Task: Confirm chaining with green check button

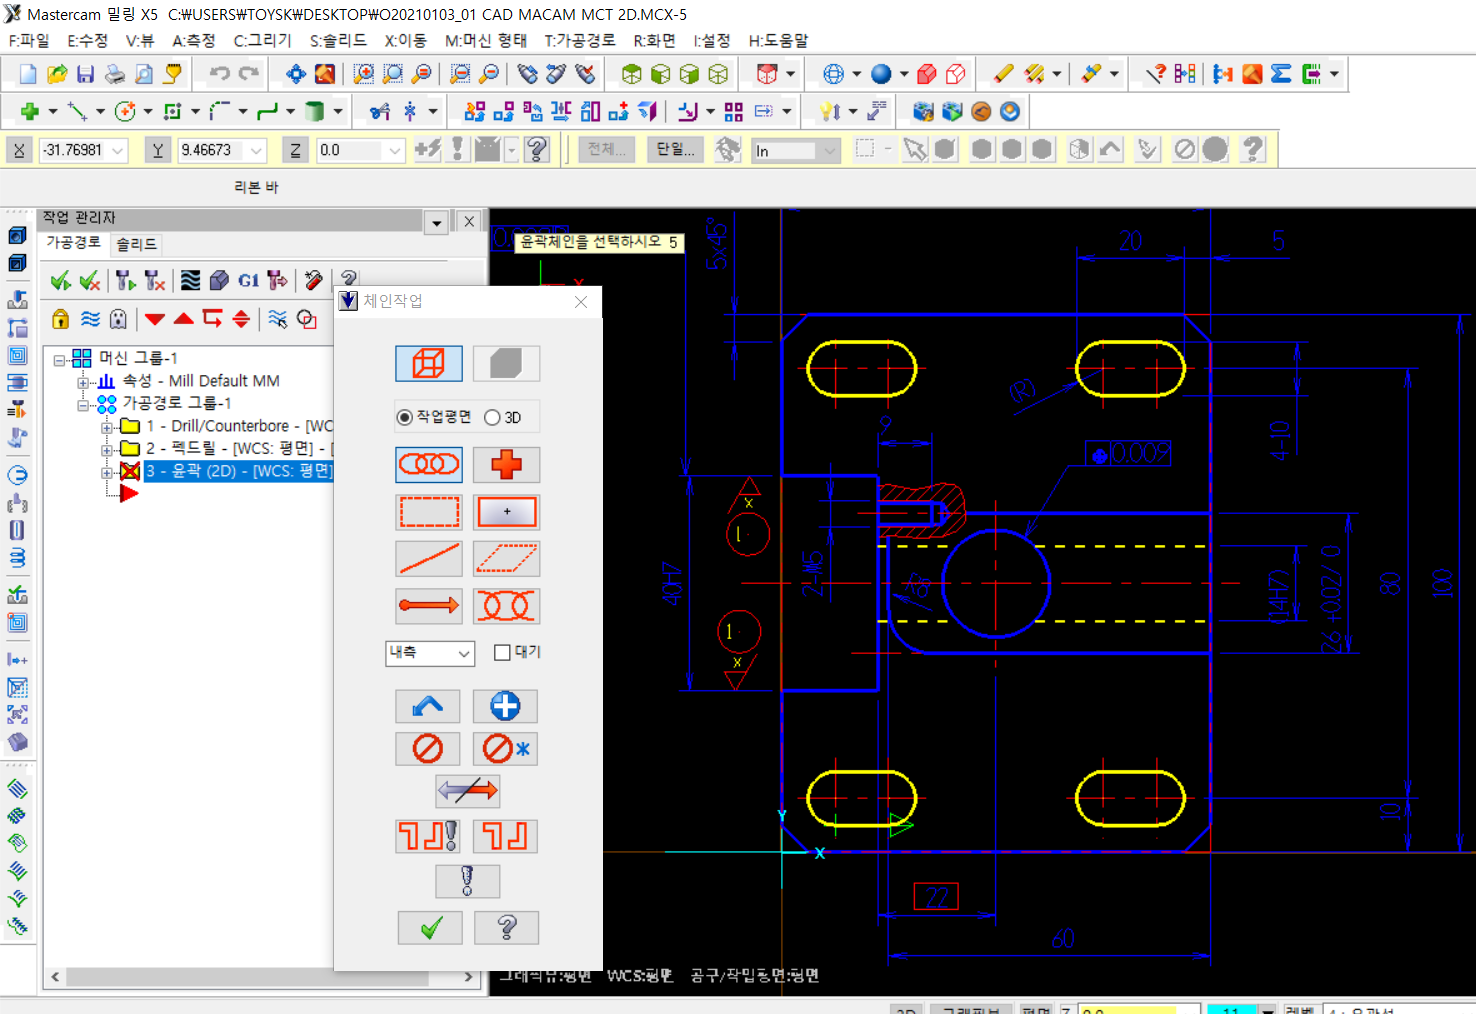Action: (x=430, y=927)
